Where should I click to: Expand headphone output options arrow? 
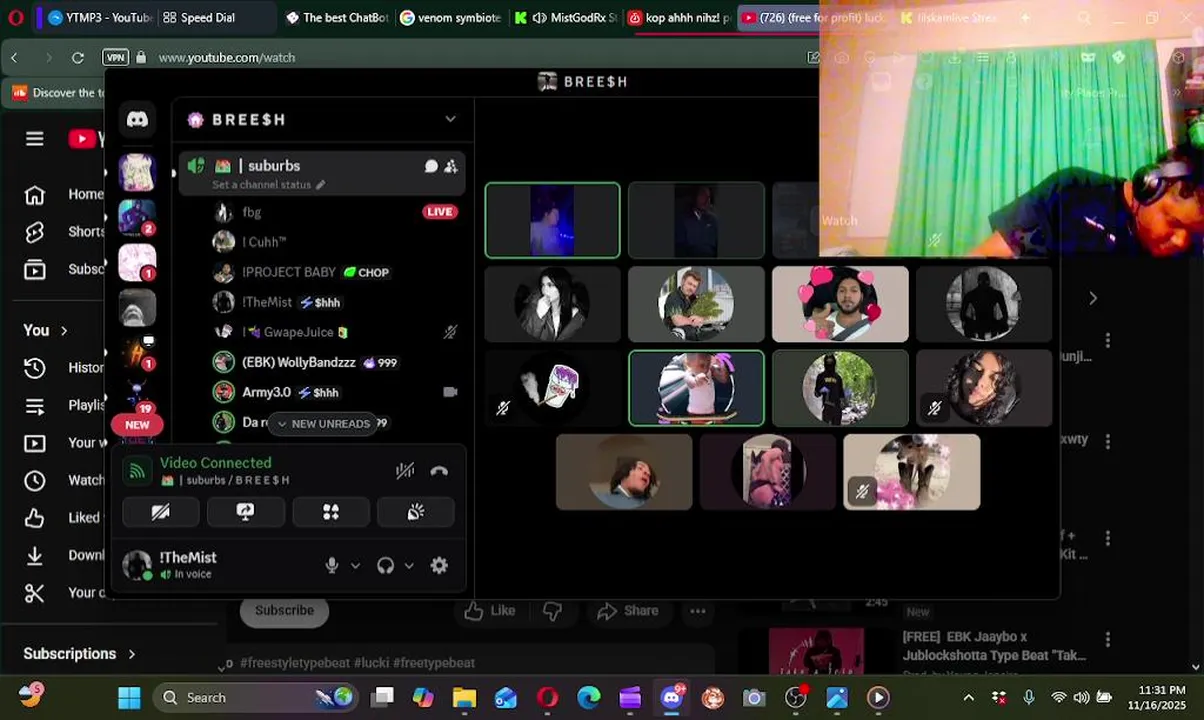[x=409, y=566]
